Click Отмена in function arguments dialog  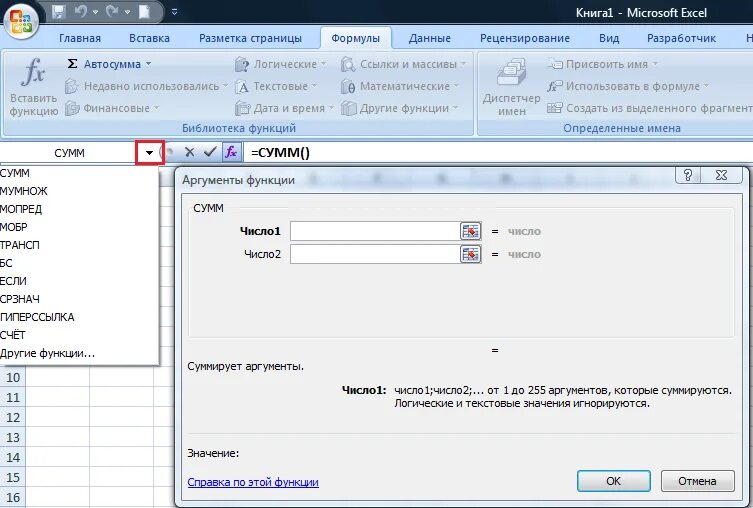click(697, 481)
